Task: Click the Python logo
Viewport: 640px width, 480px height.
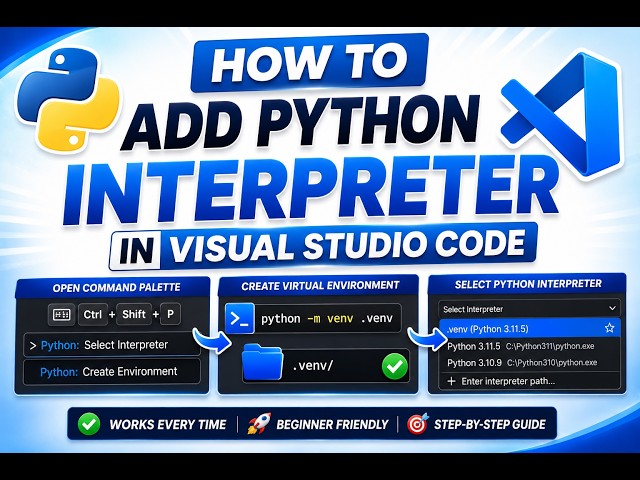Action: tap(69, 100)
